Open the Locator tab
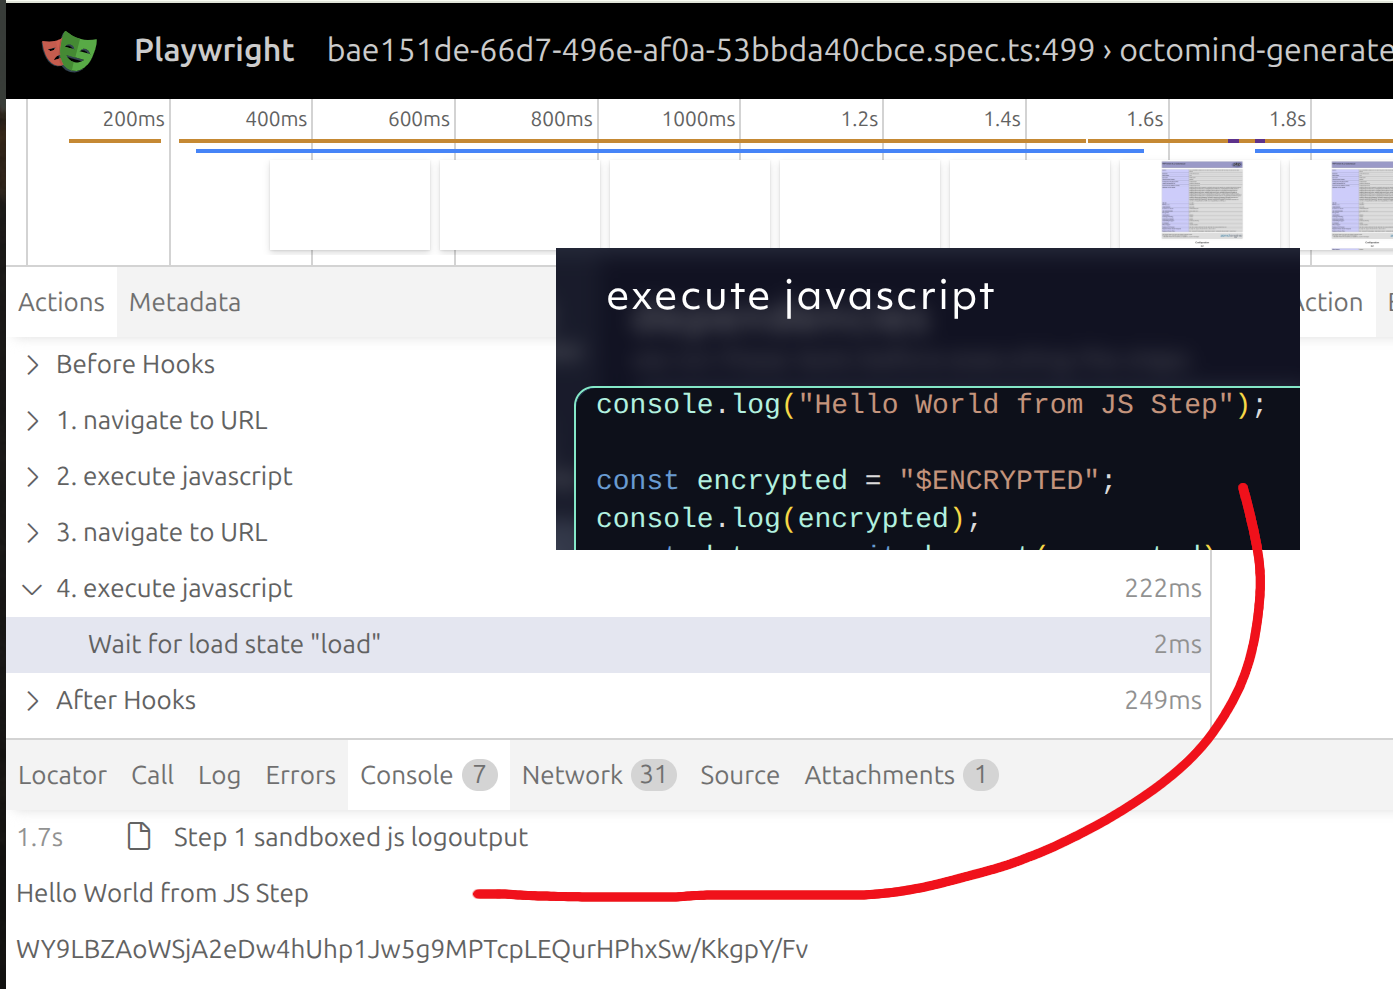The image size is (1393, 989). click(62, 775)
